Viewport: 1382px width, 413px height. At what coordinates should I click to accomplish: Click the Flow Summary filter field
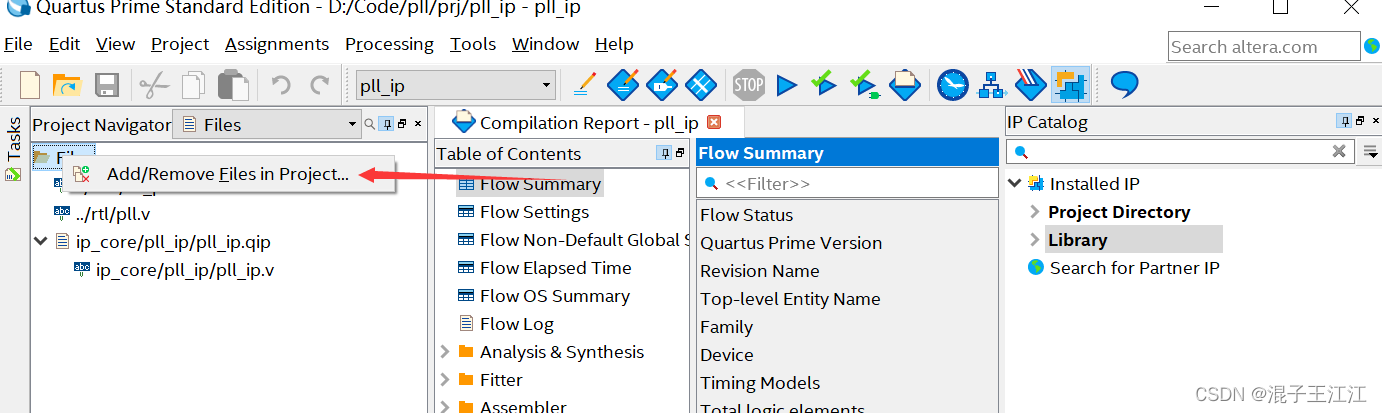pyautogui.click(x=847, y=183)
